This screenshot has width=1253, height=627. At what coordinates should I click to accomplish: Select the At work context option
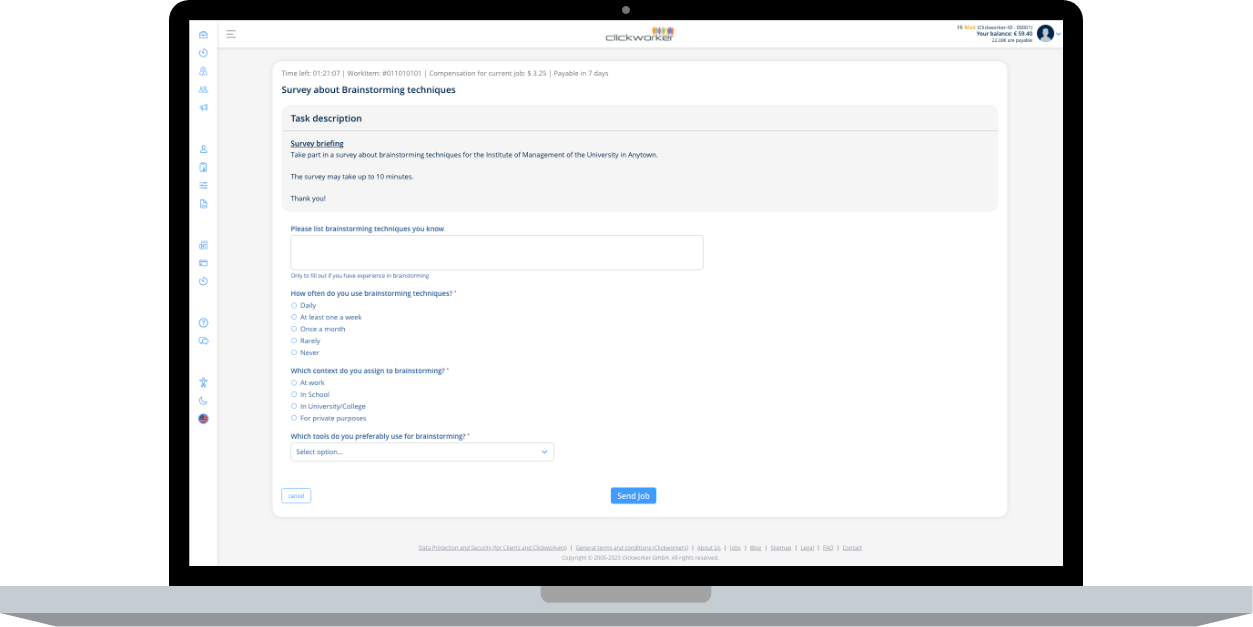[x=294, y=383]
